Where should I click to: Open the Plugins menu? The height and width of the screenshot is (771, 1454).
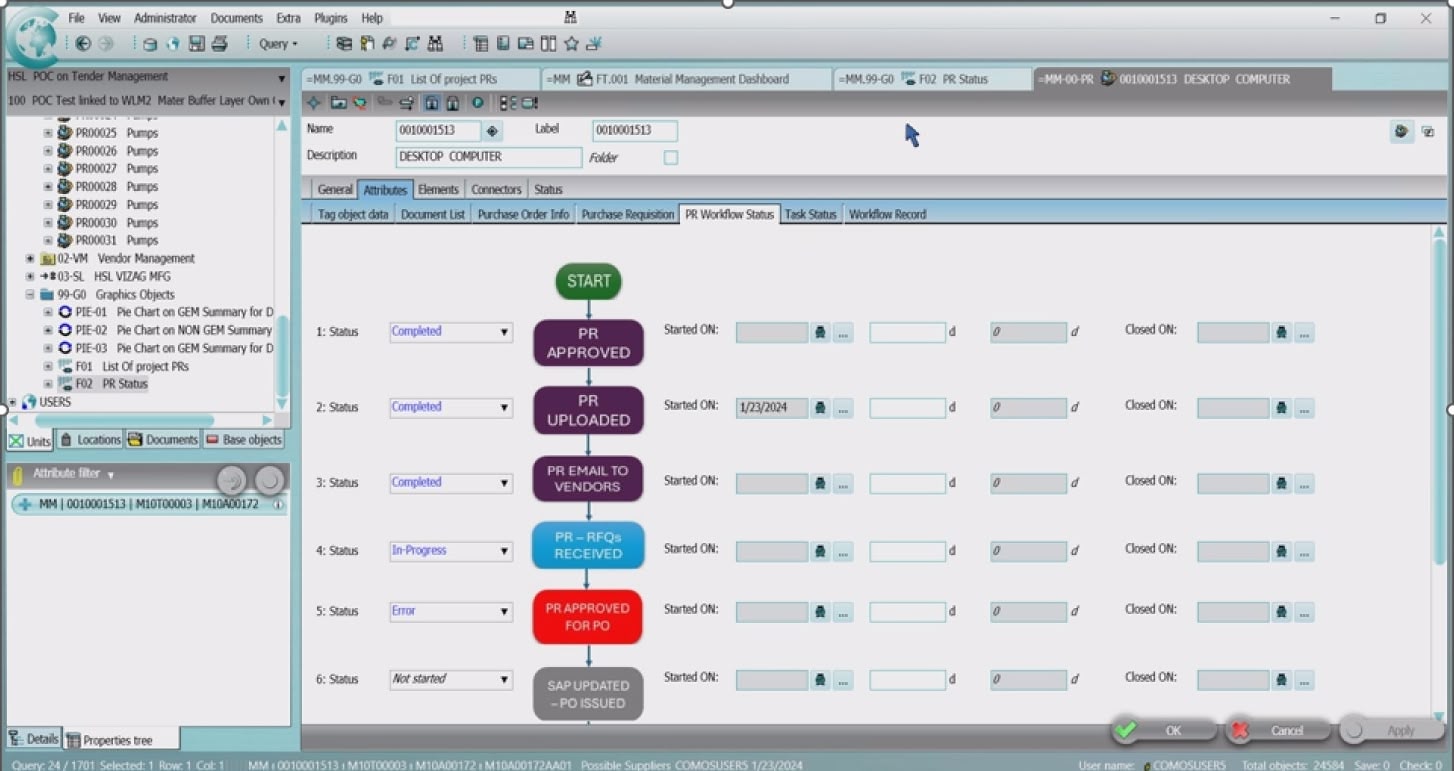330,18
